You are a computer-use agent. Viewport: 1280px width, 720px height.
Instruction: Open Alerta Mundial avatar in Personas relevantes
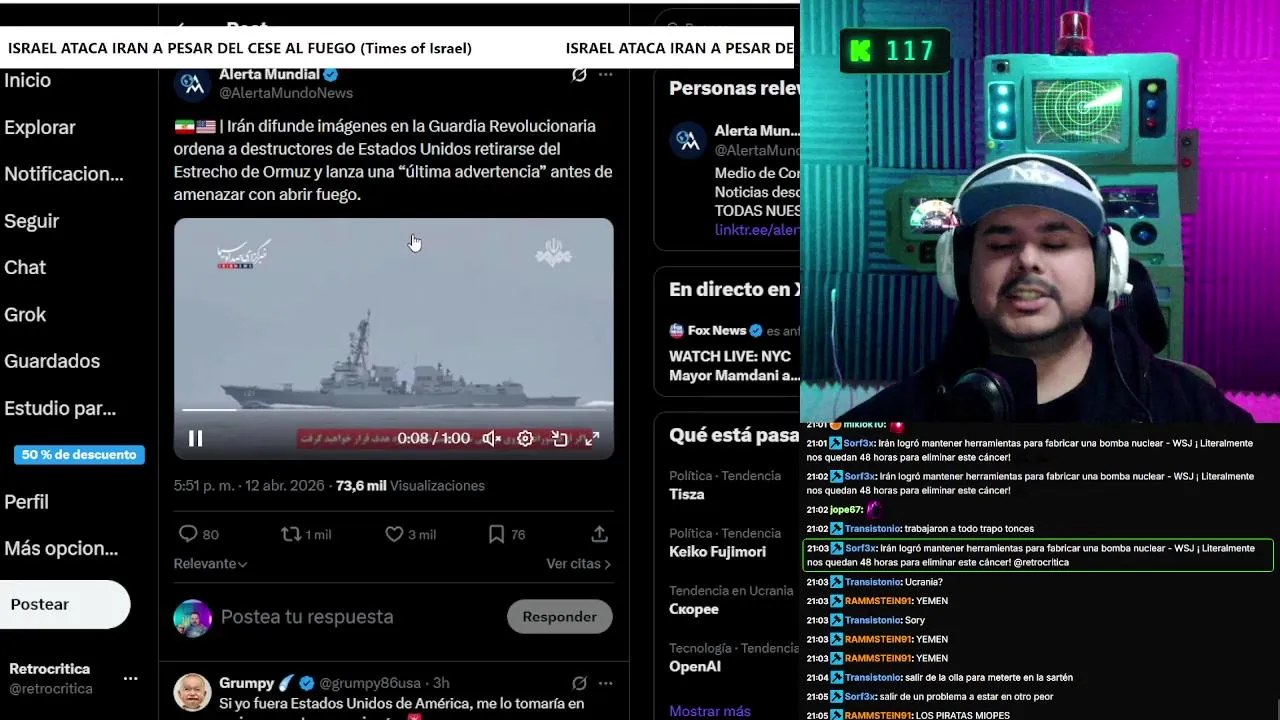tap(688, 141)
